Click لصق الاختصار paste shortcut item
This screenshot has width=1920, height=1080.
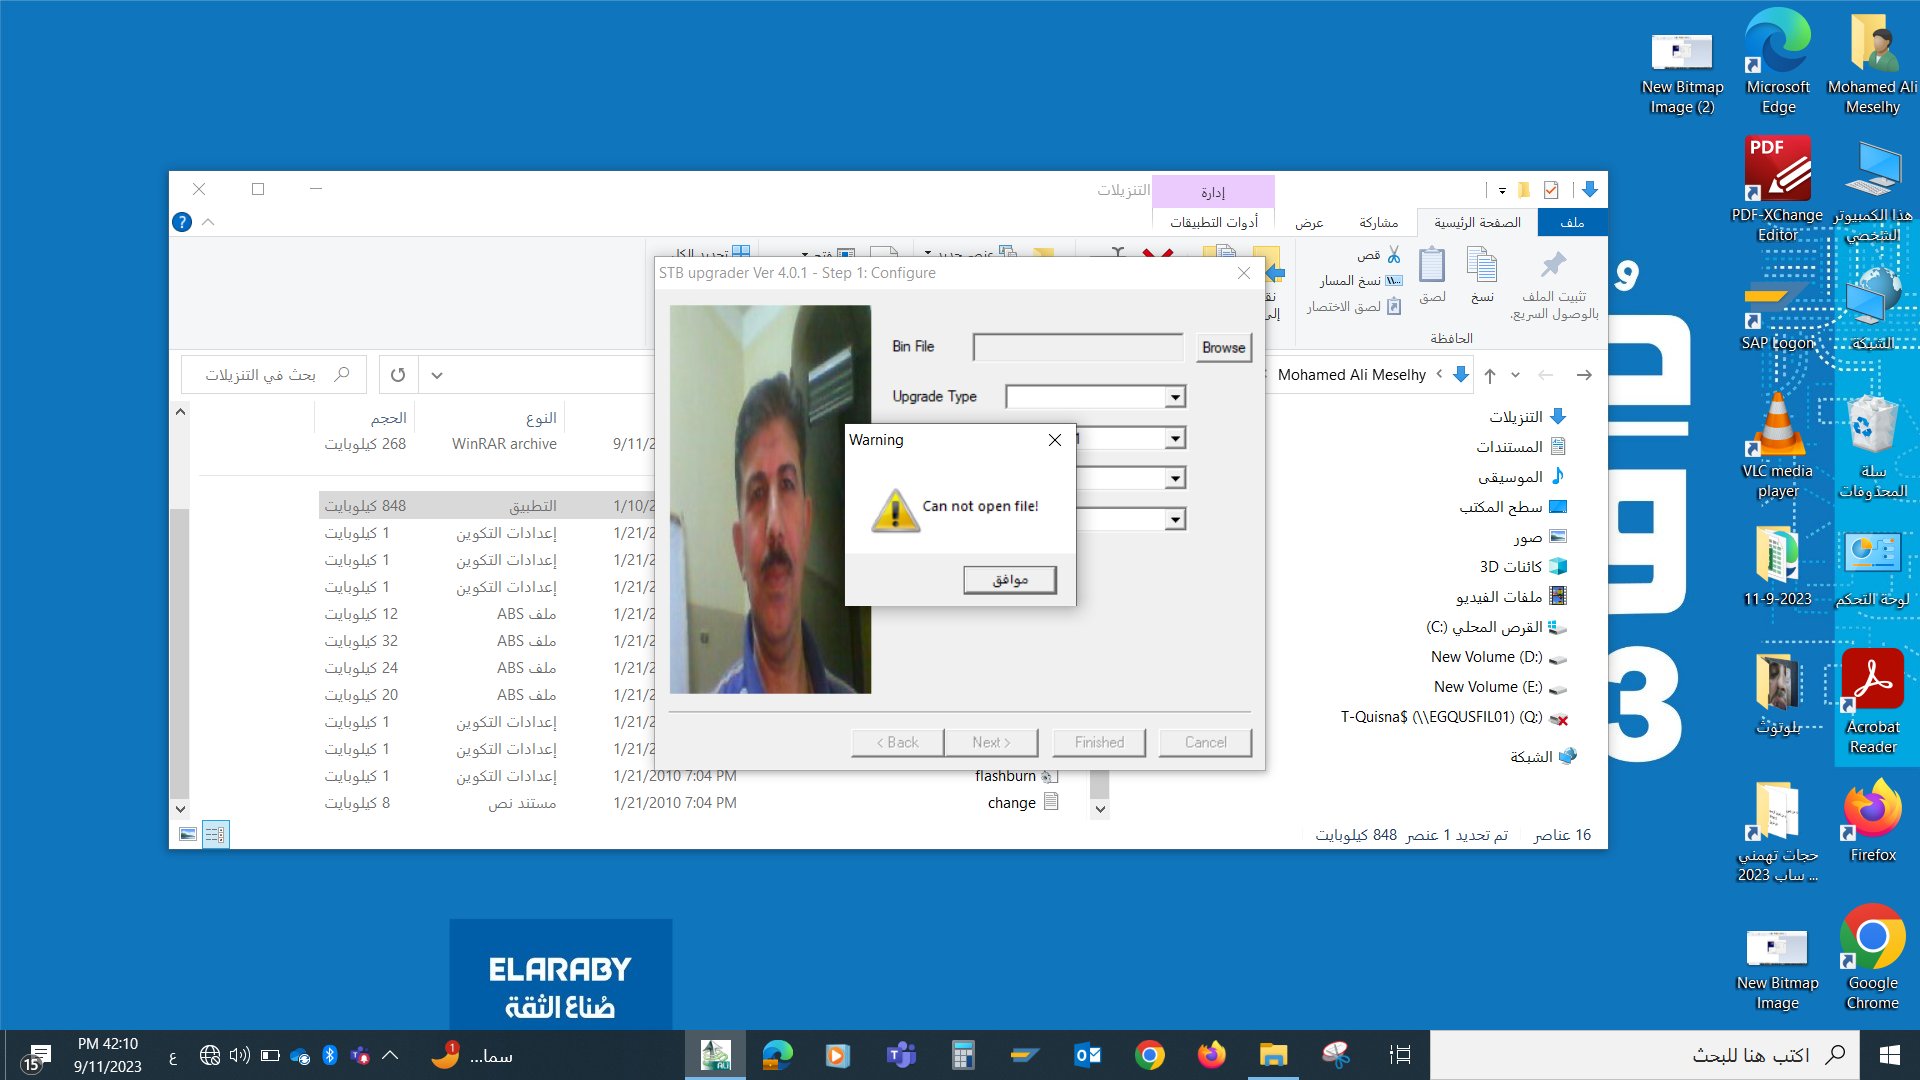1353,307
